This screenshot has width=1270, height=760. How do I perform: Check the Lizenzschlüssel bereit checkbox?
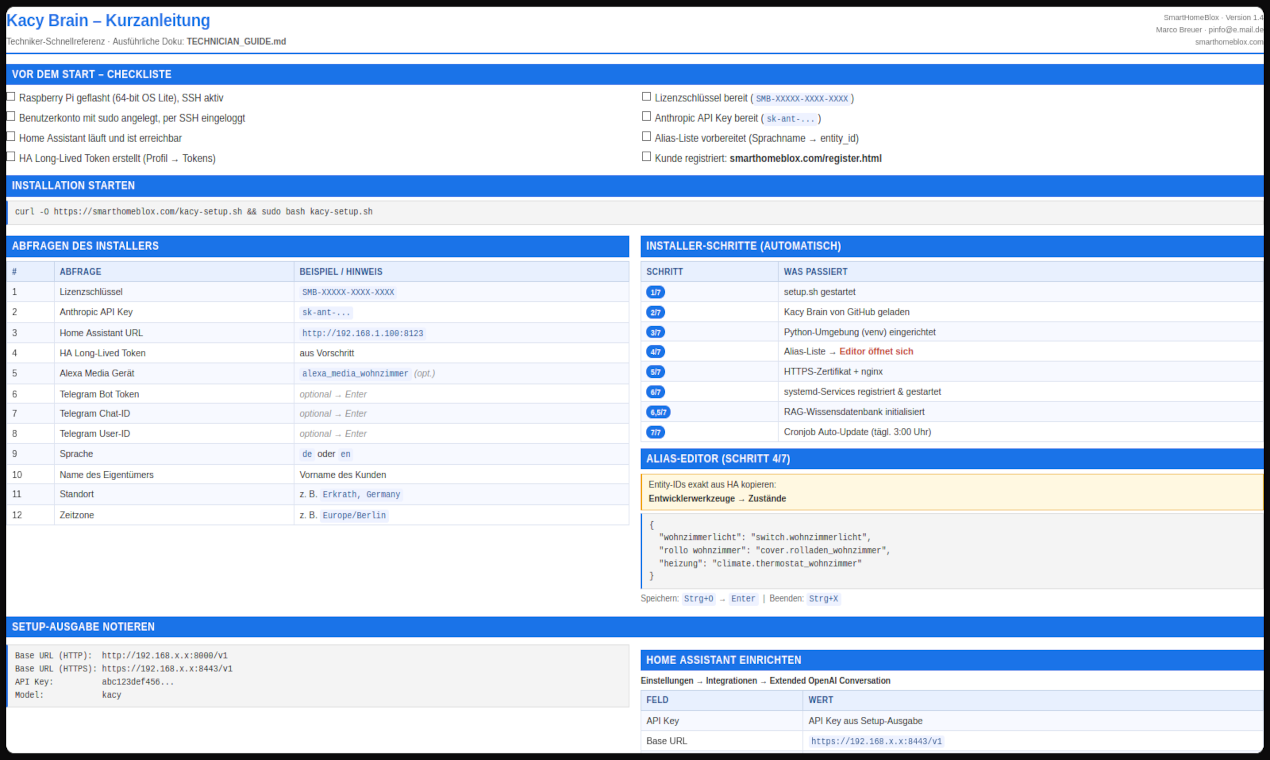click(x=646, y=97)
